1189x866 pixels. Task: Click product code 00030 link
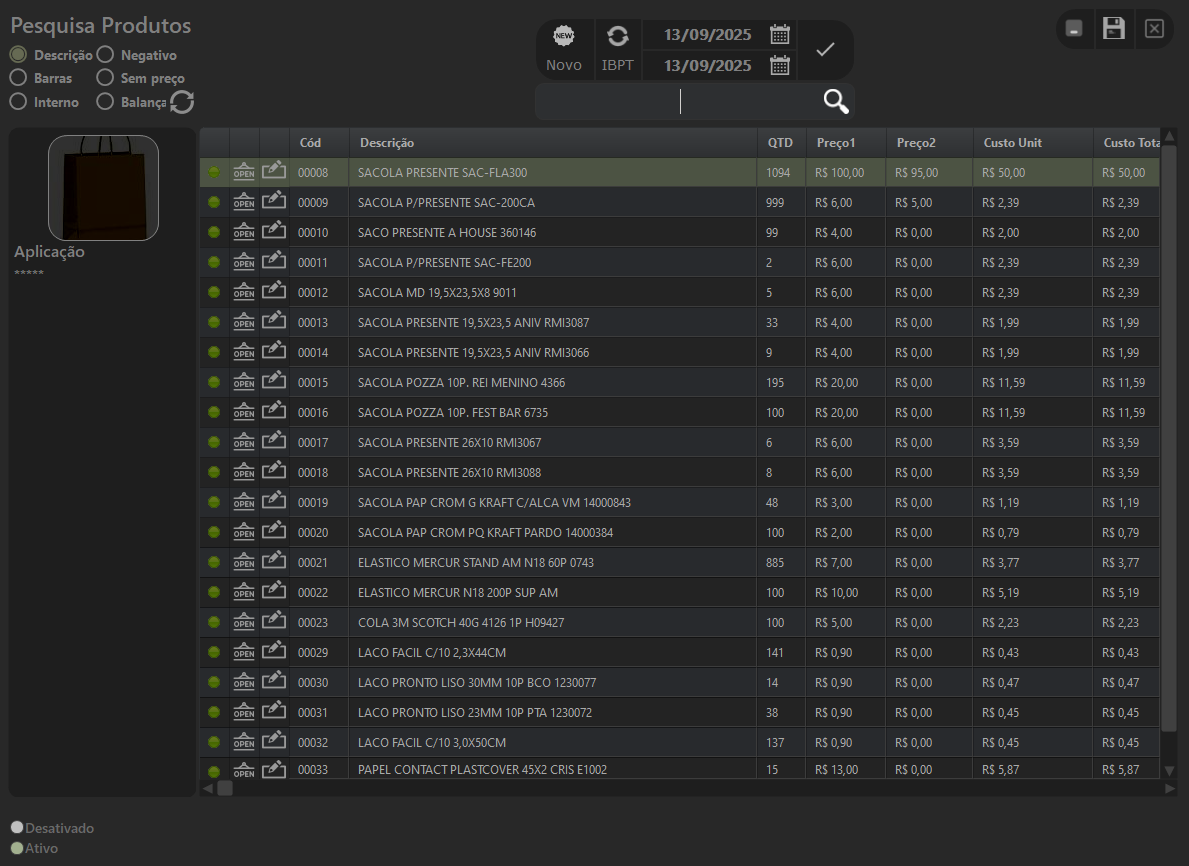point(313,682)
